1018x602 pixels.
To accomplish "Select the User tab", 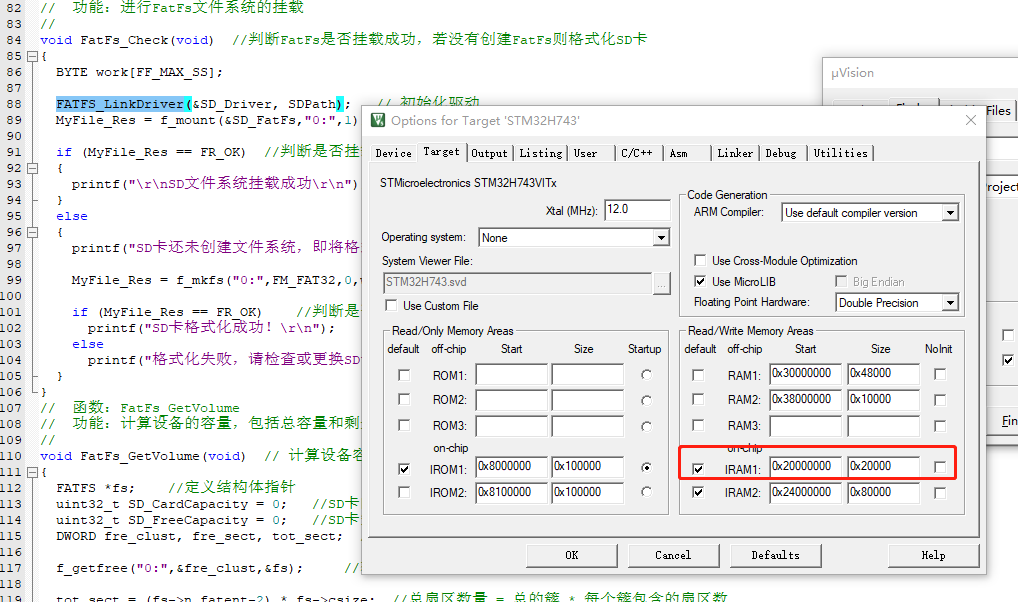I will pyautogui.click(x=585, y=153).
